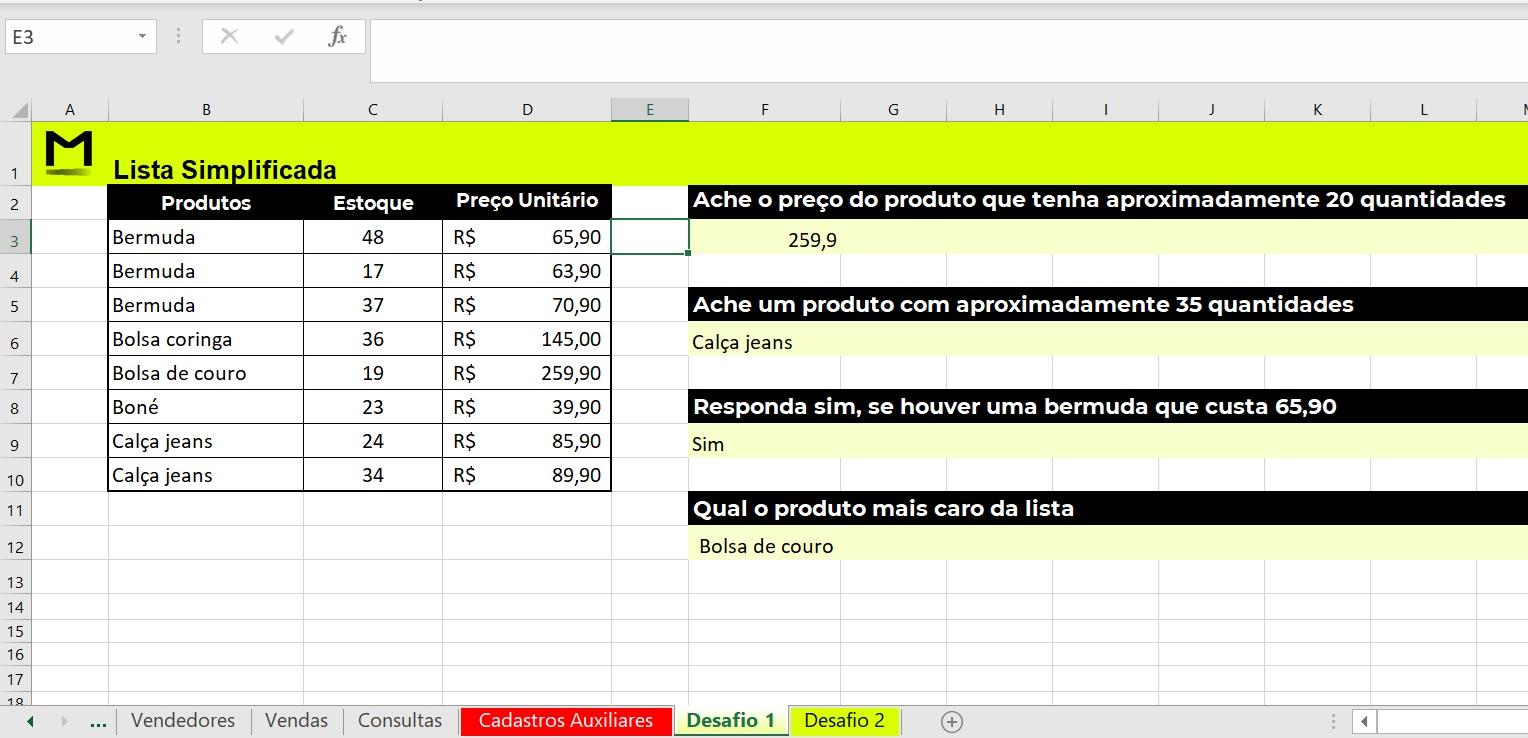The image size is (1528, 738).
Task: Click the Enter checkmark icon in formula bar
Action: [284, 36]
